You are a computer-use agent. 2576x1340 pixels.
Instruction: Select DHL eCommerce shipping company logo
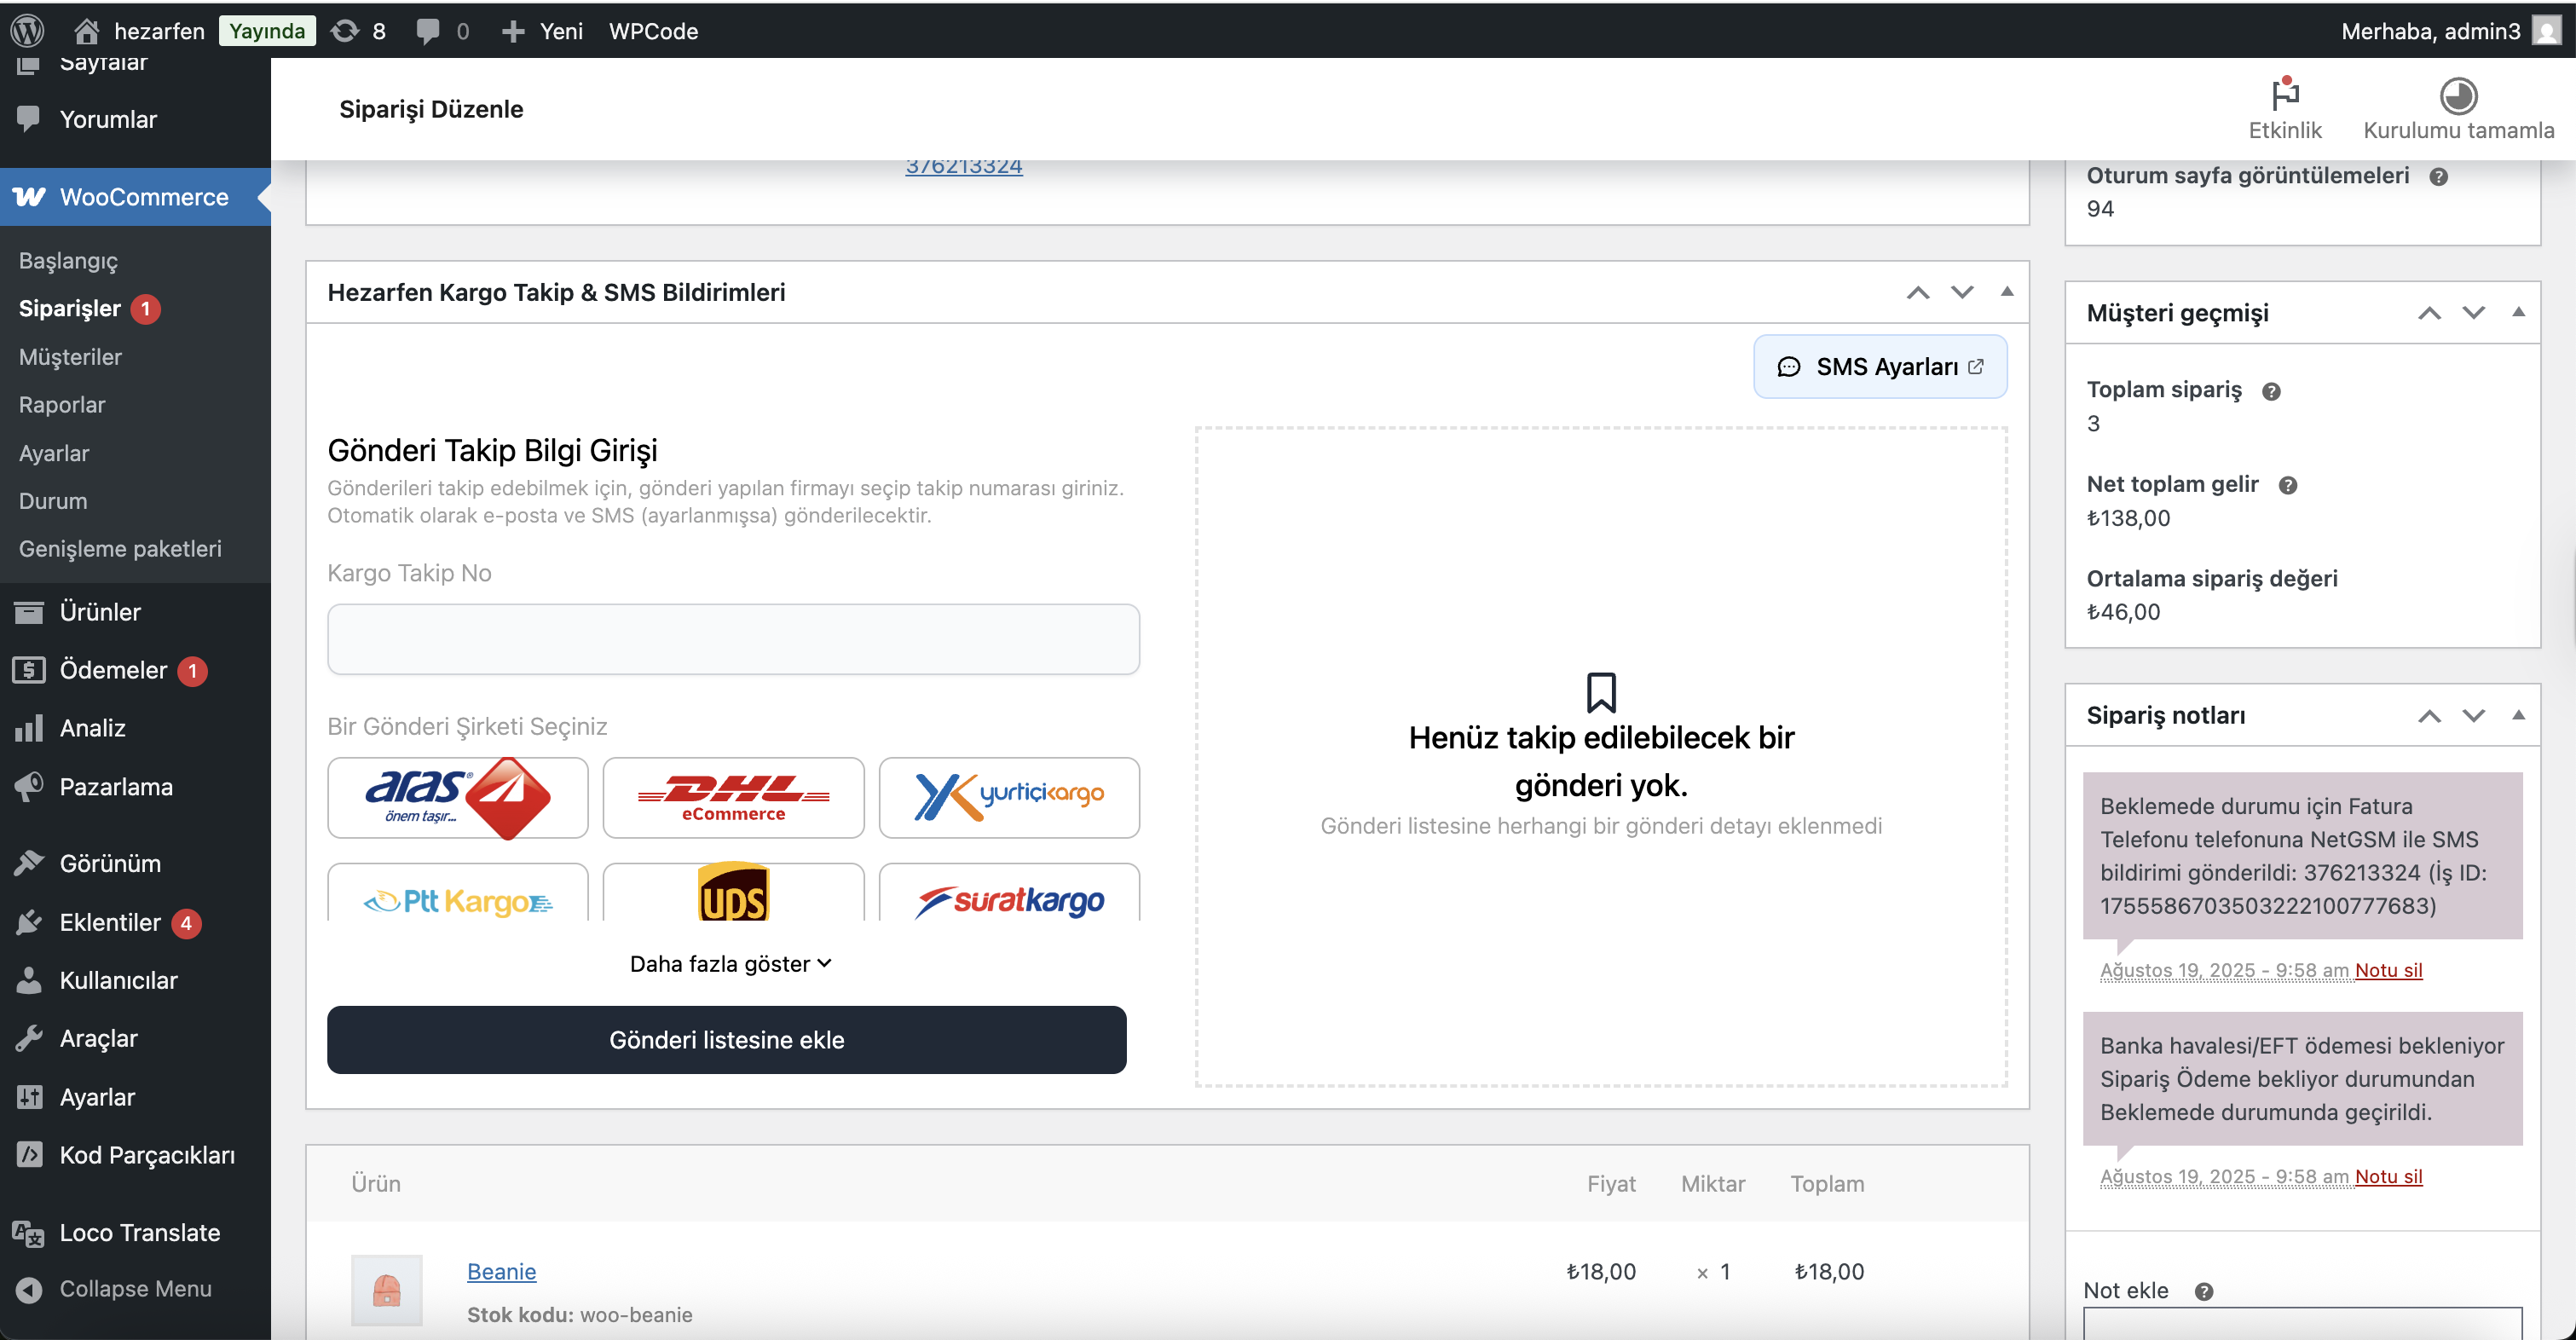tap(733, 798)
